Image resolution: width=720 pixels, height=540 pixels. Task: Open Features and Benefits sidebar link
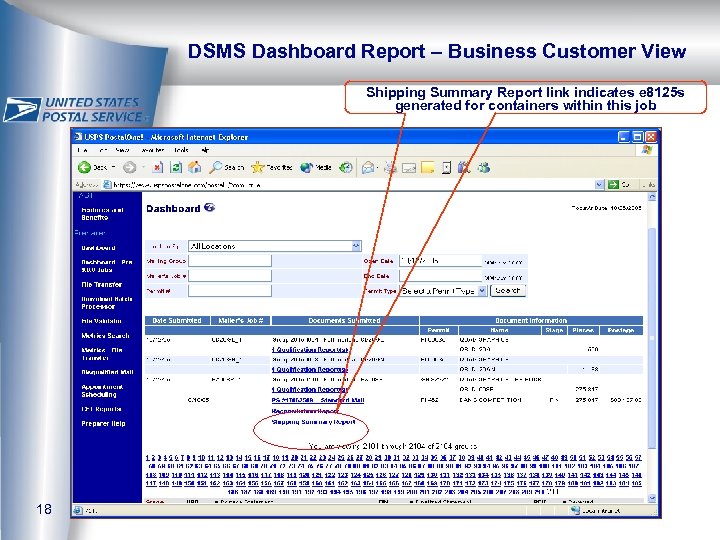(102, 214)
